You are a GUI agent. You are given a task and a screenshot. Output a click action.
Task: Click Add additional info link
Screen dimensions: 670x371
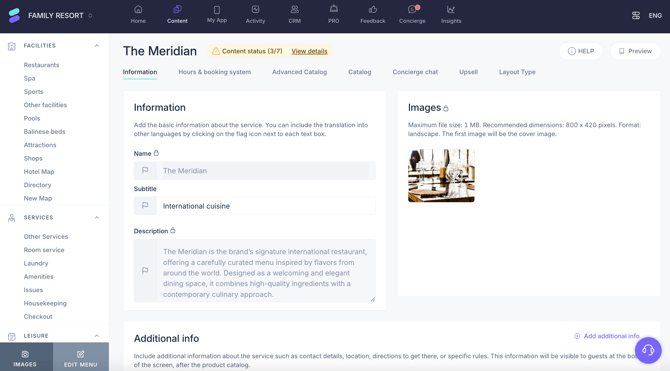pos(611,336)
